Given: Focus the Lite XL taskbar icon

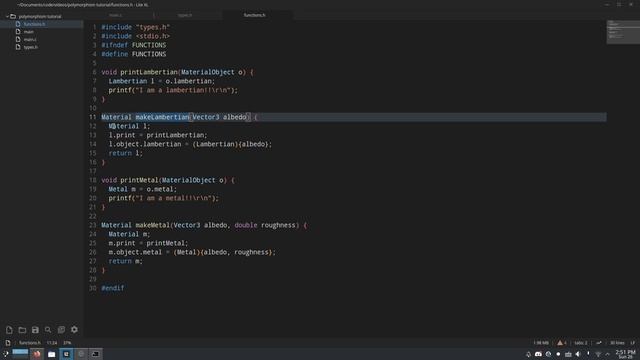Looking at the screenshot, I should (66, 354).
